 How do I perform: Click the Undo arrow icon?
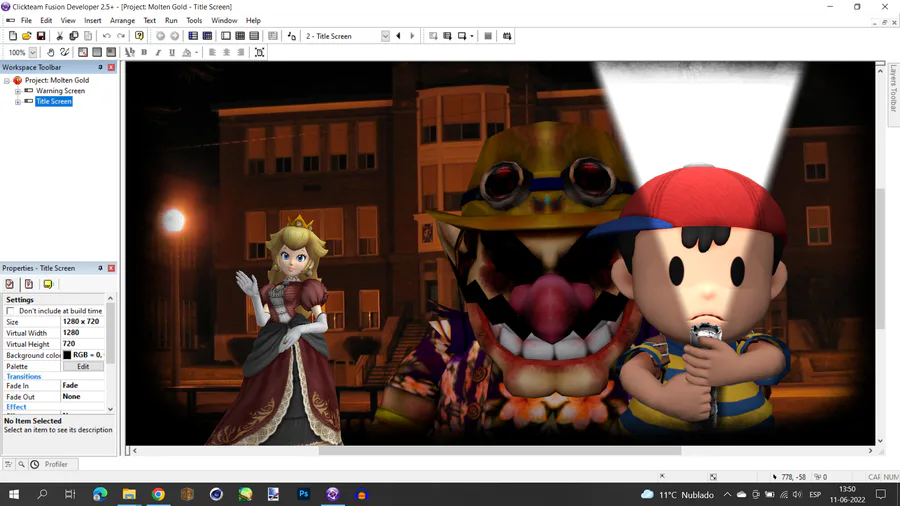click(107, 36)
